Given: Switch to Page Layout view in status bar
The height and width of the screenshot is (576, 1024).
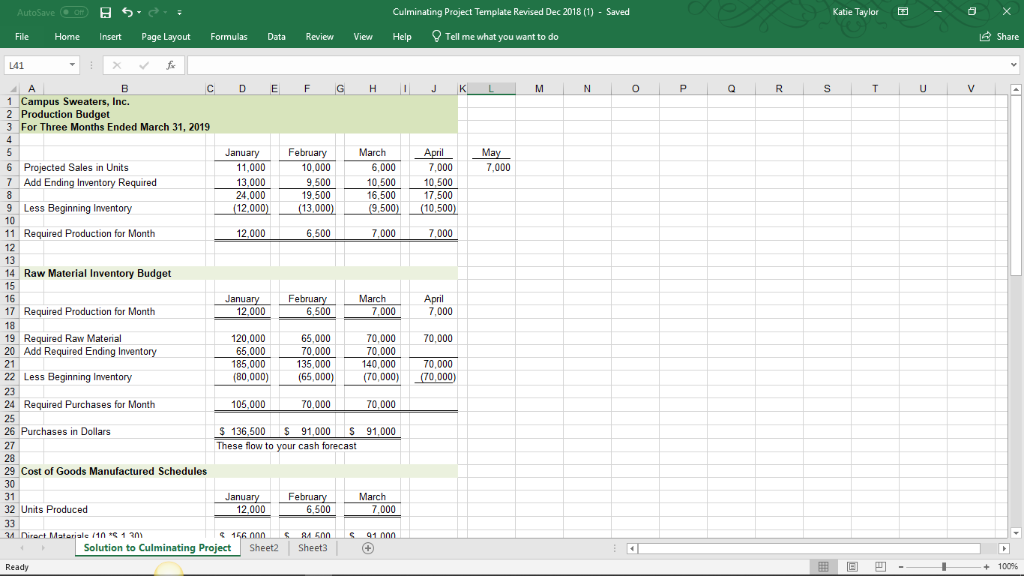Looking at the screenshot, I should point(851,566).
